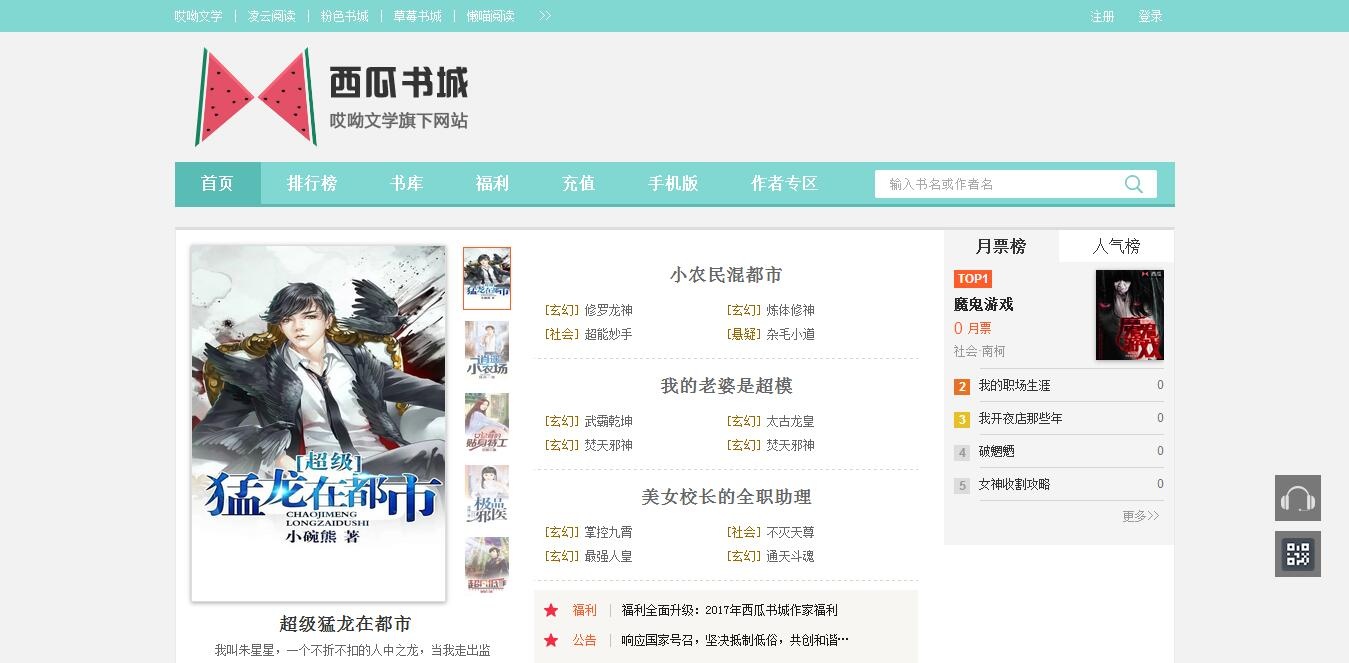The height and width of the screenshot is (663, 1349).
Task: Open the book 杂毛小道
Action: click(791, 334)
